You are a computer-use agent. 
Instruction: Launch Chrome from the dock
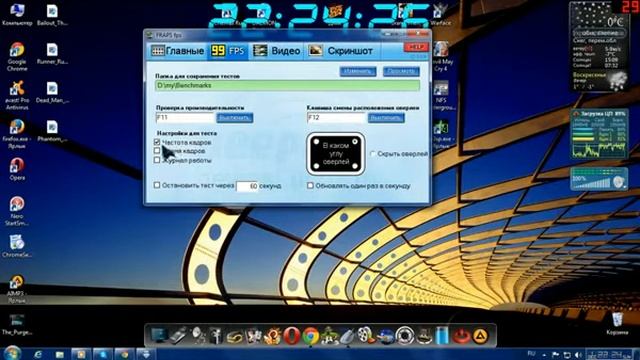click(x=311, y=336)
